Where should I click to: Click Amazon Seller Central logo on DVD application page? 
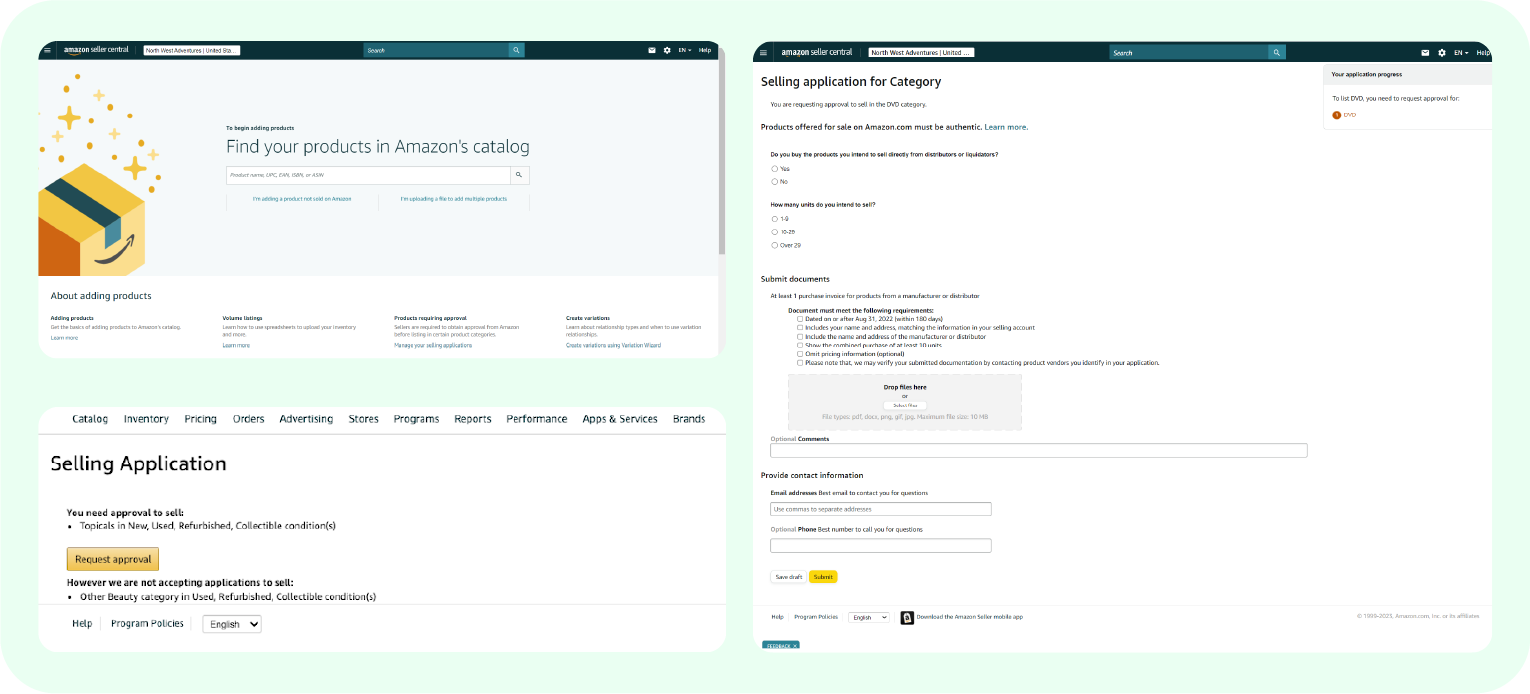click(816, 52)
